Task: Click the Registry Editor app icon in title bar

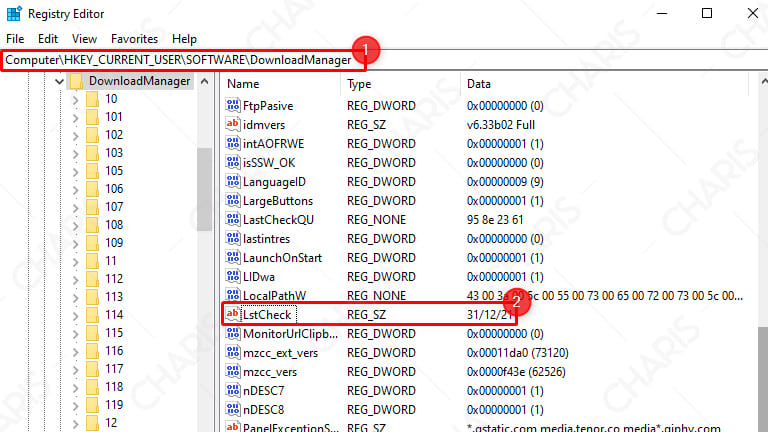Action: pyautogui.click(x=14, y=13)
